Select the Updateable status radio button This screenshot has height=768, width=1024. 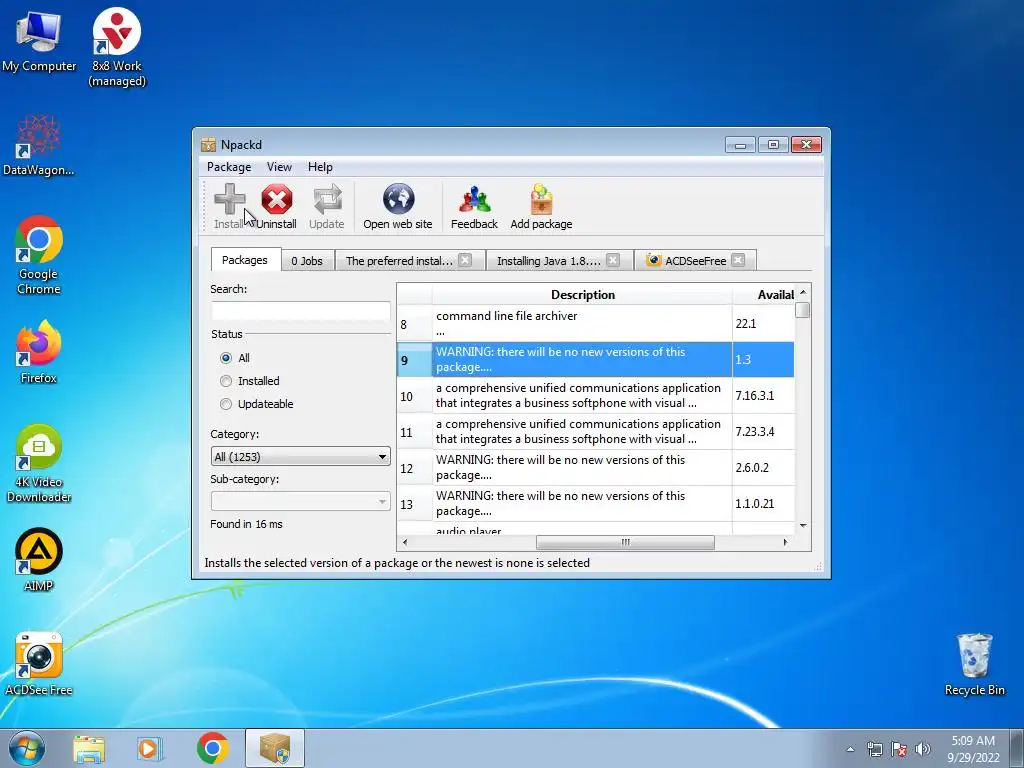click(x=226, y=404)
